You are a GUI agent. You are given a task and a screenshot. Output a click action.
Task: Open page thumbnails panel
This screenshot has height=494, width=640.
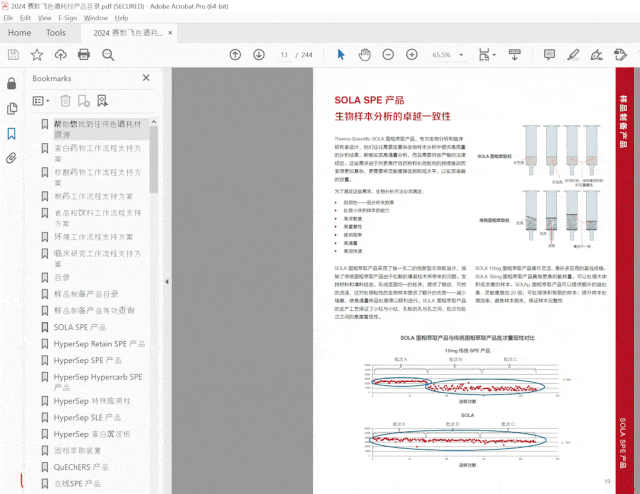(x=12, y=108)
